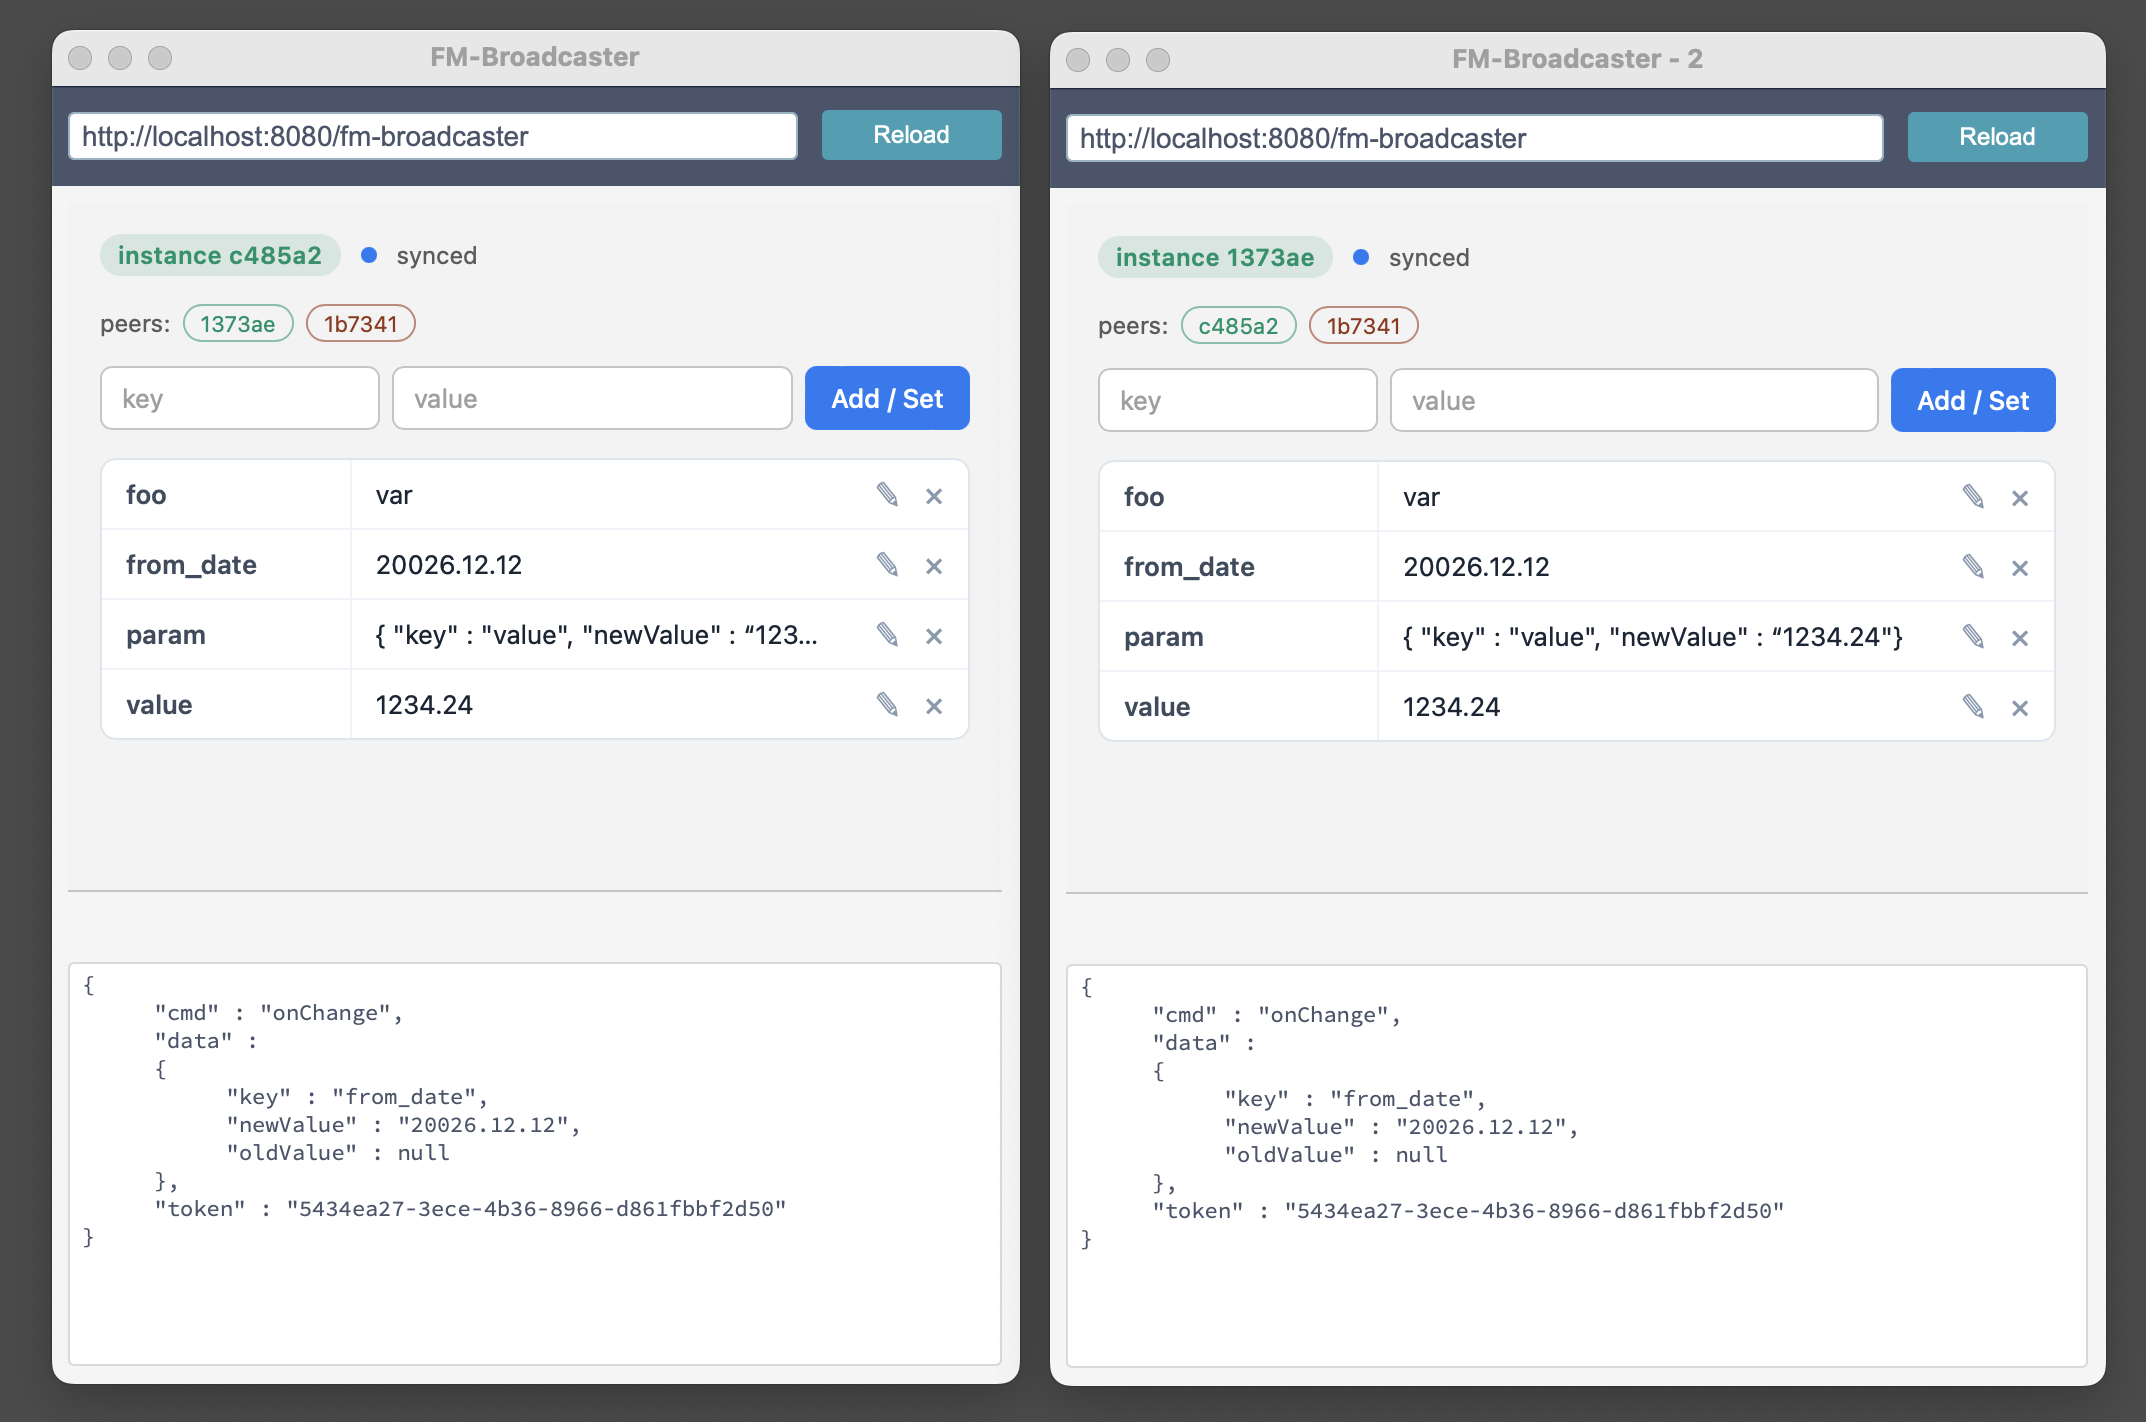
Task: Select peer 1b7341 badge in FM-Broadcaster window
Action: coord(361,323)
